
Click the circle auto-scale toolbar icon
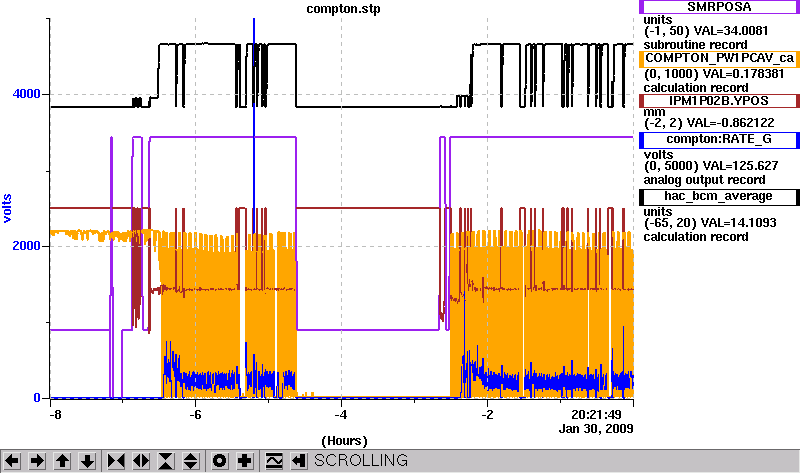(220, 461)
